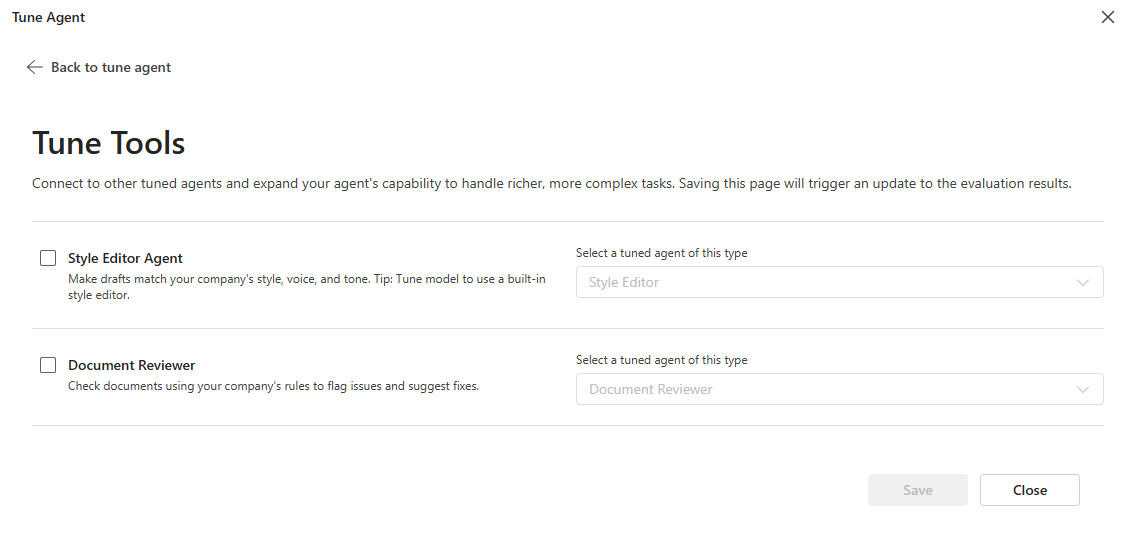Click the 'Document Reviewer' label text

131,365
